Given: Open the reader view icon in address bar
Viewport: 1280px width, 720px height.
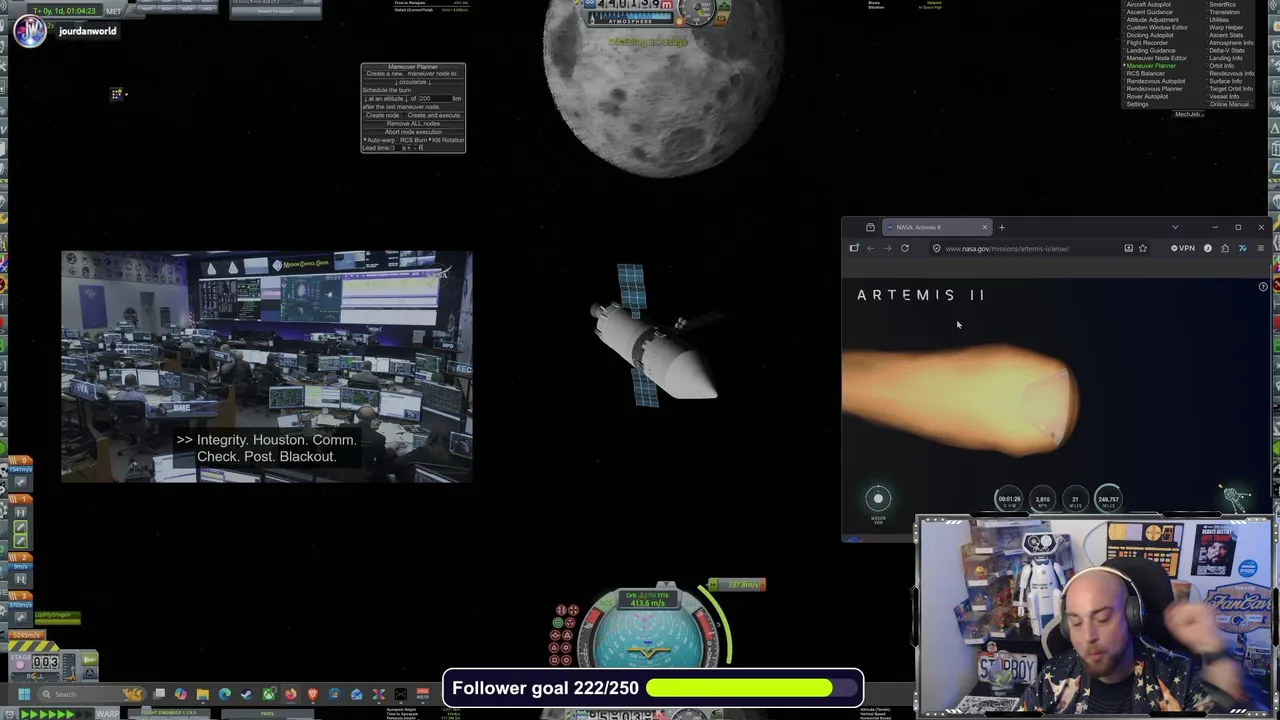Looking at the screenshot, I should [1129, 248].
